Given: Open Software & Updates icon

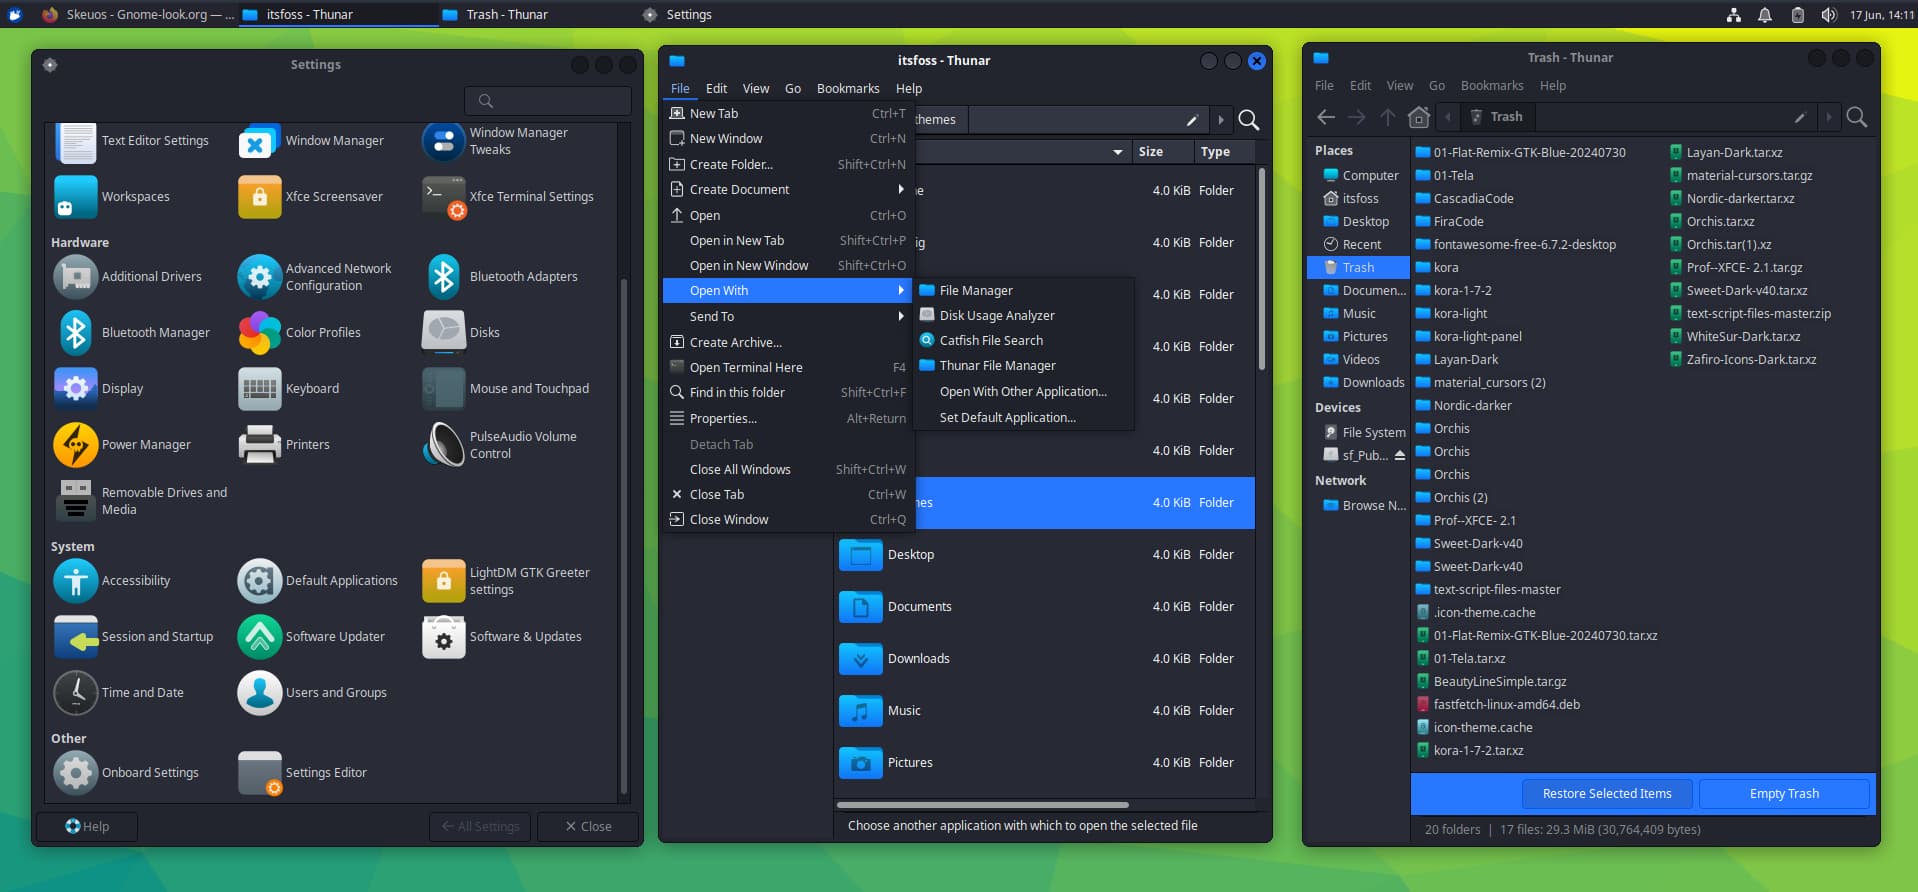Looking at the screenshot, I should [x=443, y=637].
